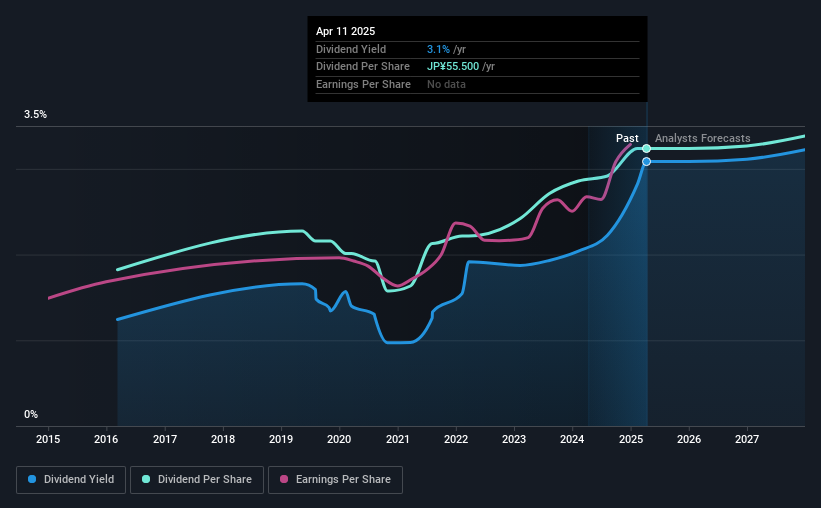Click the 2018 x-axis label

tap(223, 439)
